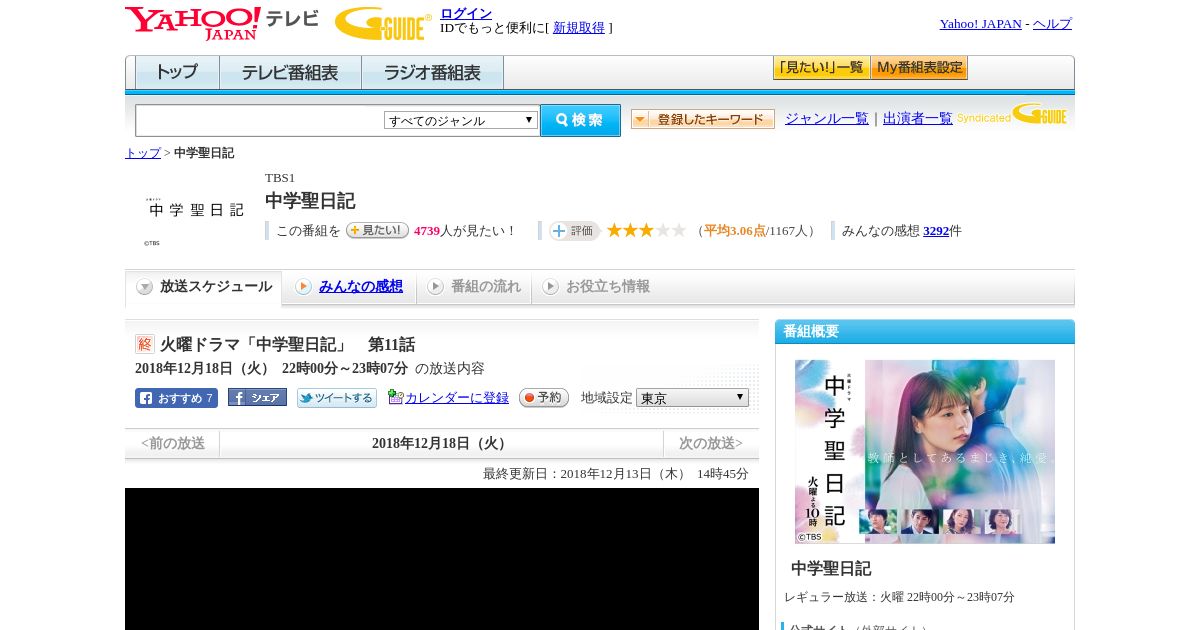Click the plus 評価 button
1200x630 pixels.
click(574, 231)
